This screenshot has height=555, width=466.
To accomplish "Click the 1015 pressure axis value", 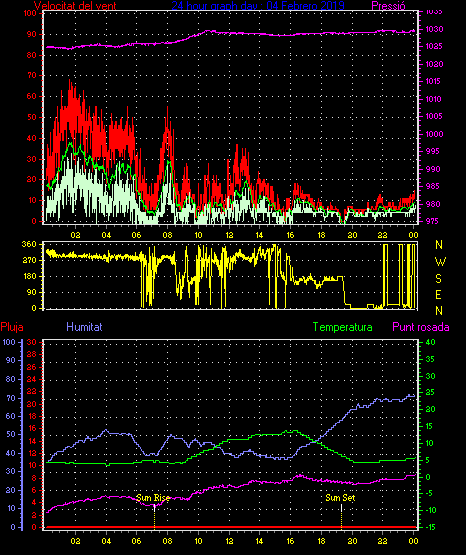I will (x=434, y=81).
